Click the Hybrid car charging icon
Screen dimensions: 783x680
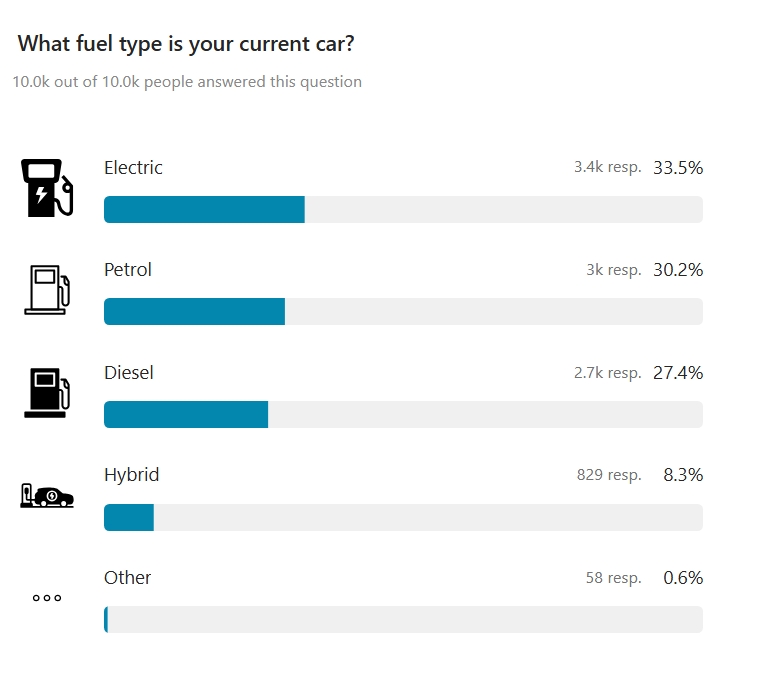47,496
